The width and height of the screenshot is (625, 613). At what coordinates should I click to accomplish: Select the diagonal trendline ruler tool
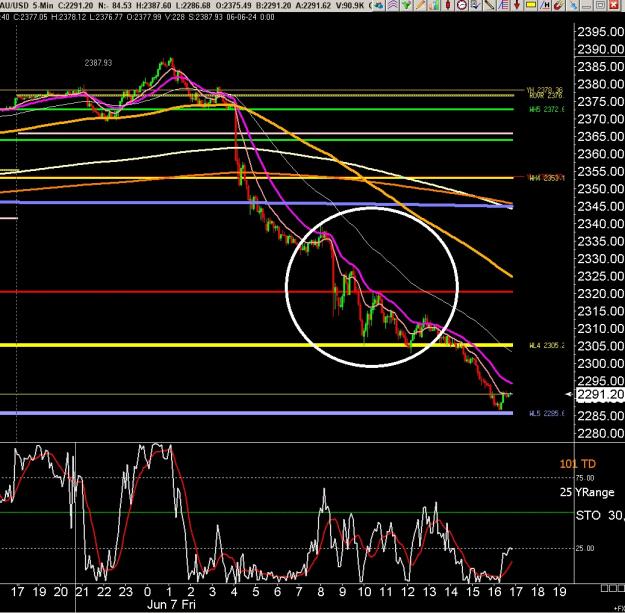489,5
